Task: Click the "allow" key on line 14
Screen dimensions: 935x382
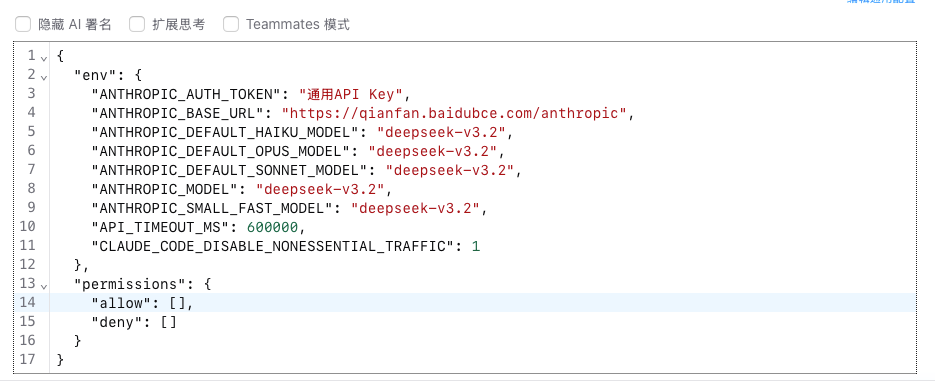Action: click(x=121, y=303)
